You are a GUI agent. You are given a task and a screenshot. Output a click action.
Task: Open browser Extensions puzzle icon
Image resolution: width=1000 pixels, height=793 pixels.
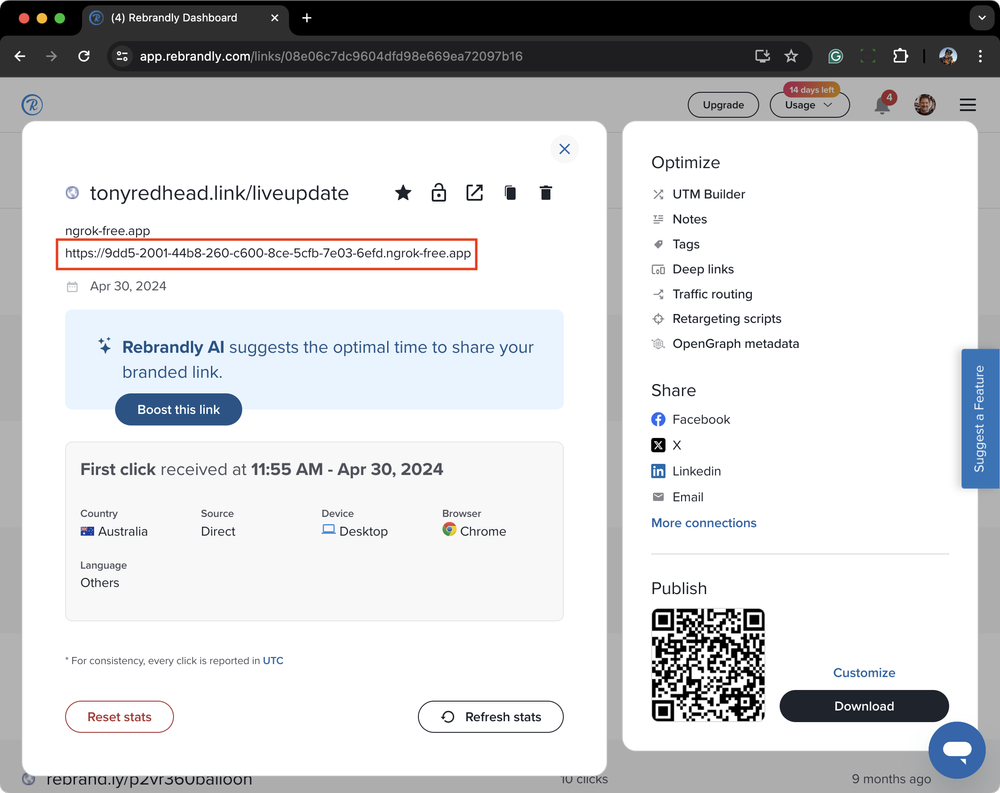click(x=900, y=56)
